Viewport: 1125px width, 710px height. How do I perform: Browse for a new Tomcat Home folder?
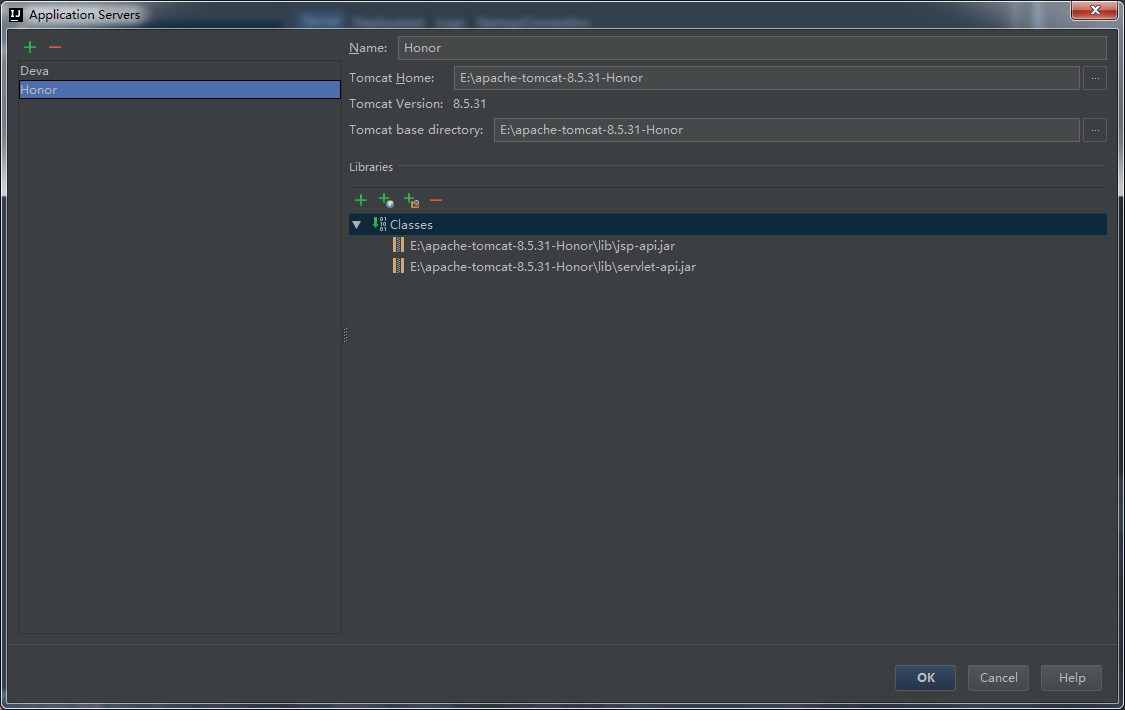1094,77
